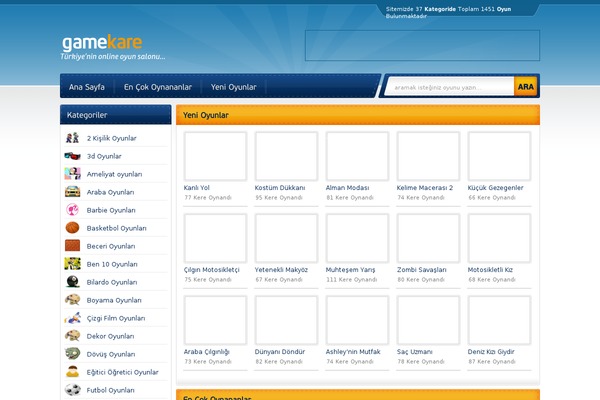Screen dimensions: 600x400
Task: Click the Basketbol Oyunları ball icon
Action: tap(72, 228)
